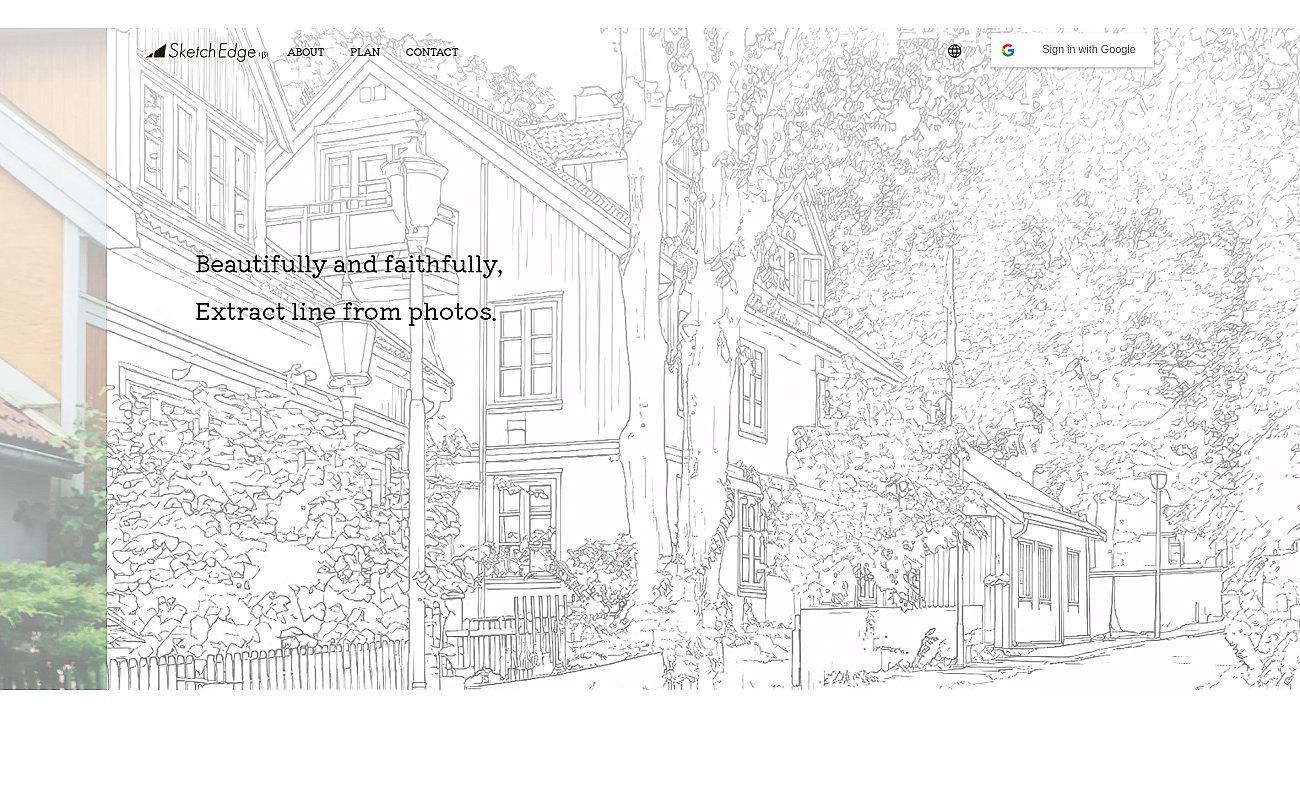
Task: Go to the PLAN page
Action: (365, 52)
